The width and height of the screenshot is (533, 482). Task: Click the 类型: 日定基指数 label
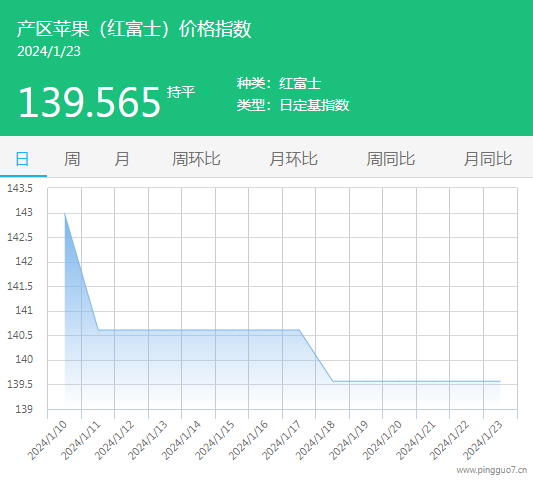293,105
